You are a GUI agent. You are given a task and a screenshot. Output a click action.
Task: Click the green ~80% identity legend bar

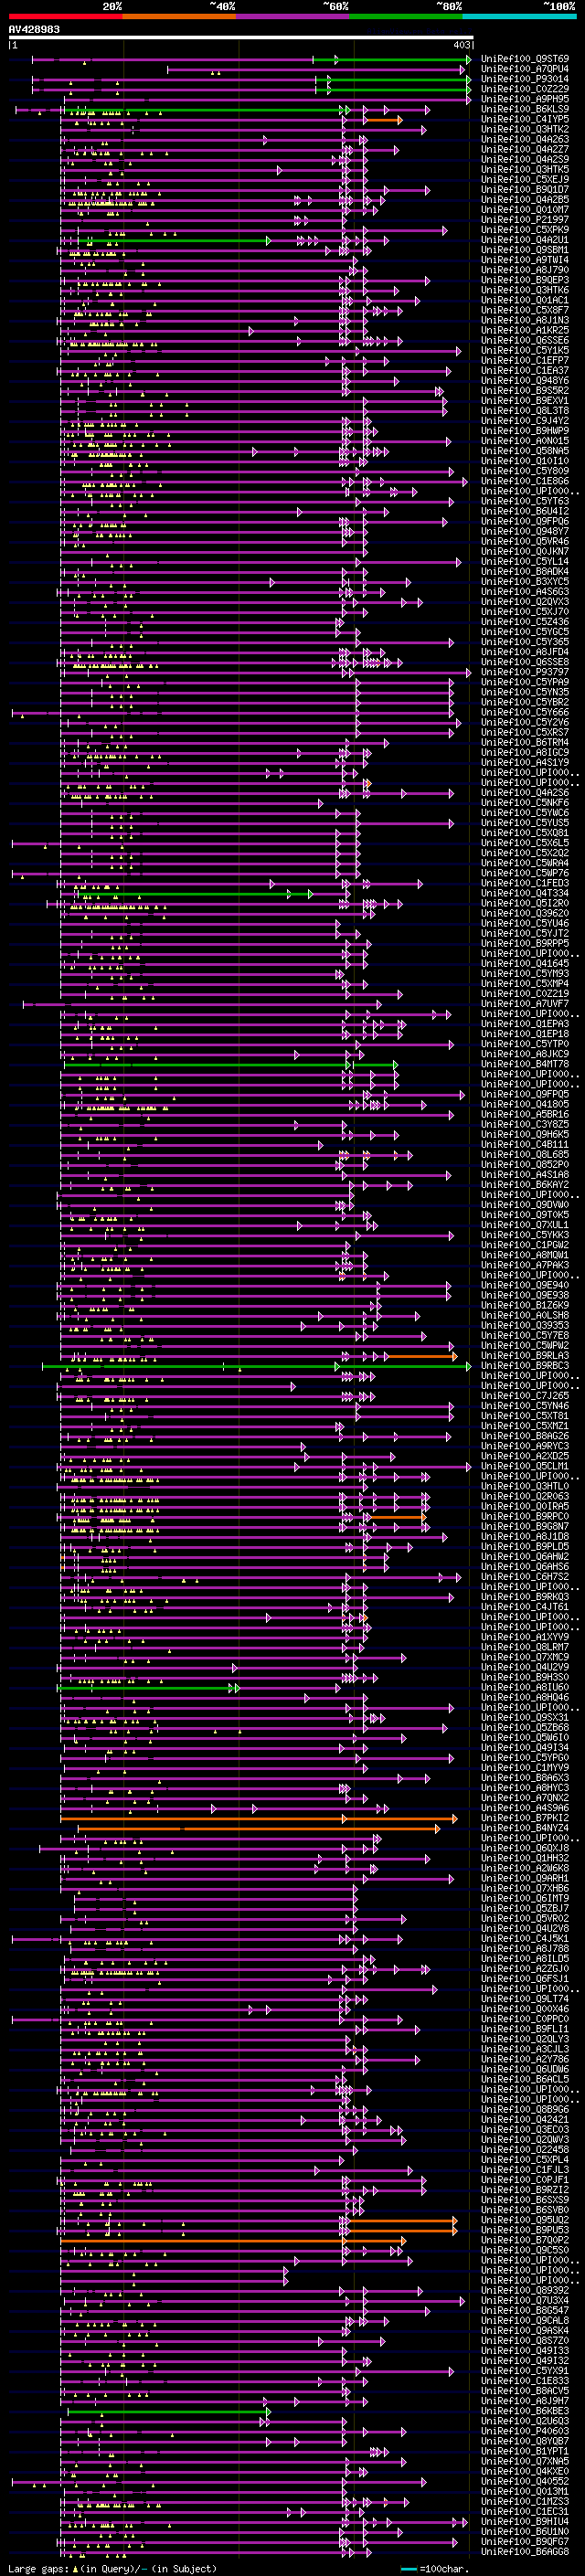[406, 16]
